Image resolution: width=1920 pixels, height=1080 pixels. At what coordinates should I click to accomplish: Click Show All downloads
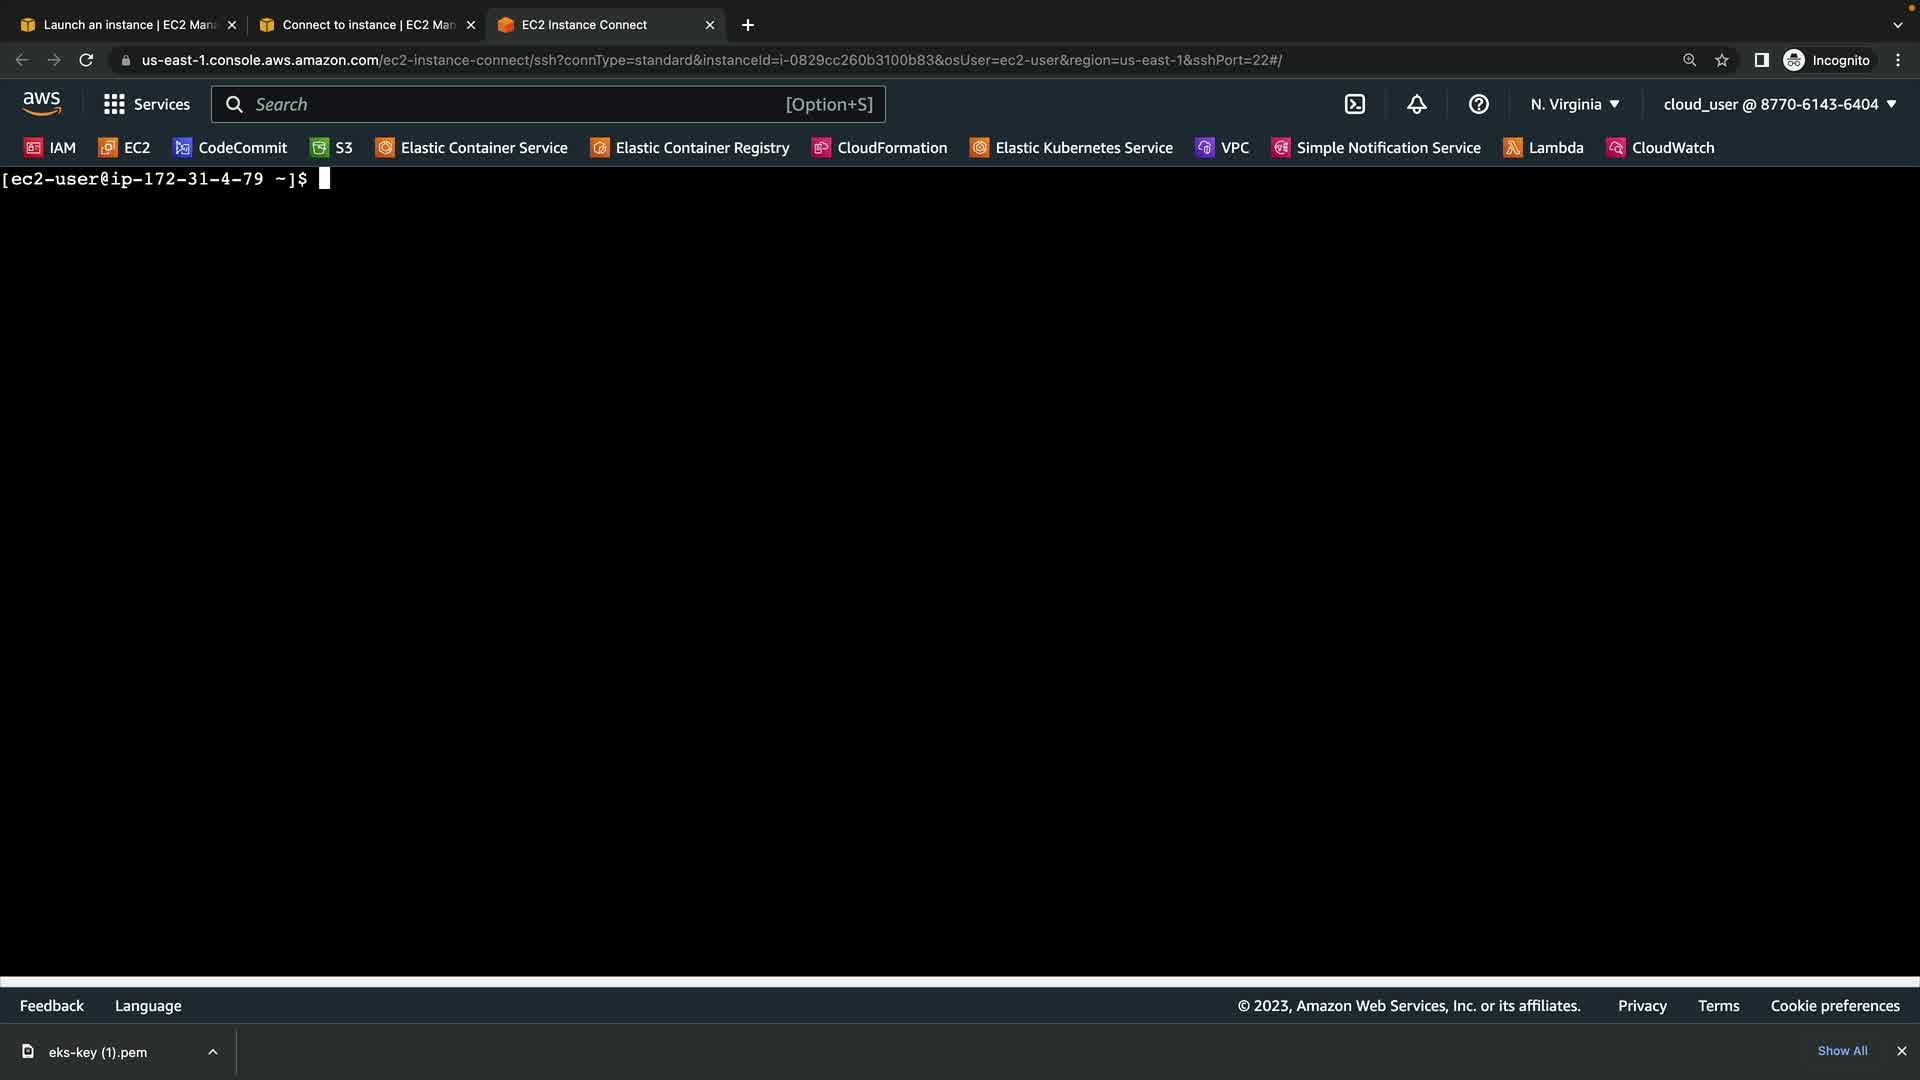coord(1842,1051)
